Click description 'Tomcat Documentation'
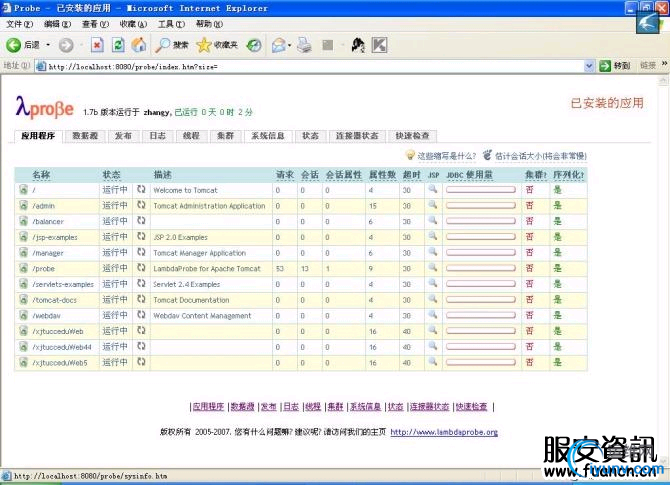The image size is (670, 485). 191,300
